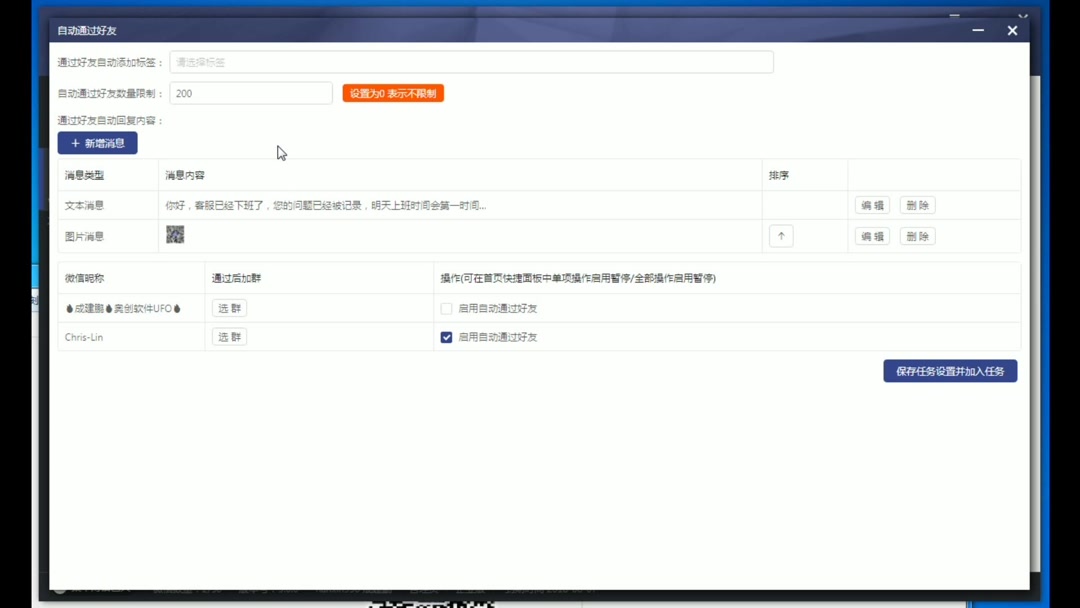Viewport: 1080px width, 608px height.
Task: Click the 新增消息 button
Action: [97, 143]
